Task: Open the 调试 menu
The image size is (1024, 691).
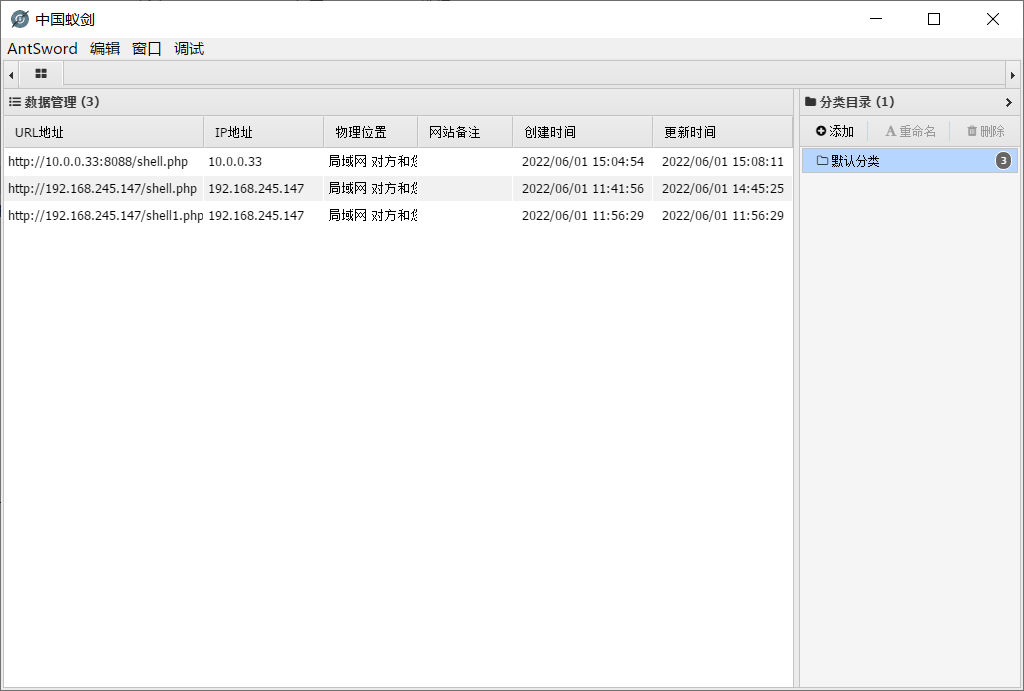Action: (x=189, y=48)
